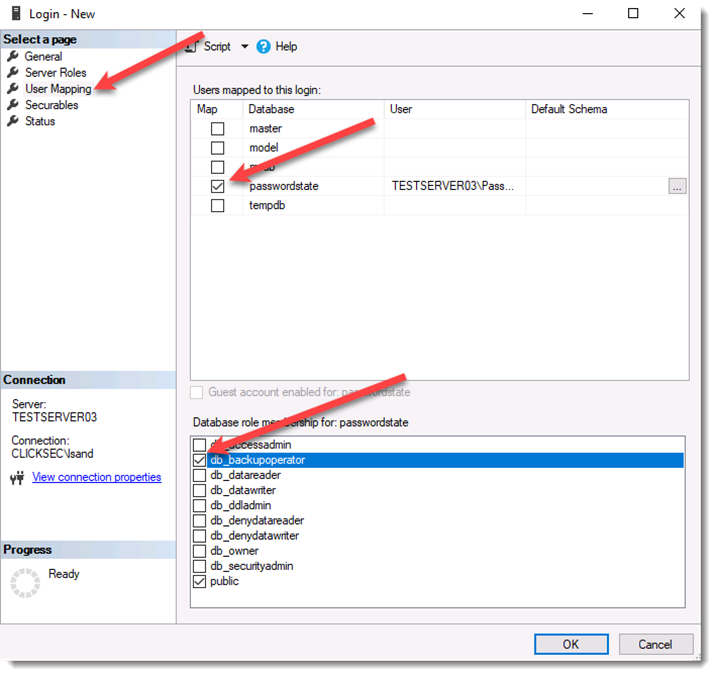Click the Cancel button
Screen dimensions: 716x676
656,644
